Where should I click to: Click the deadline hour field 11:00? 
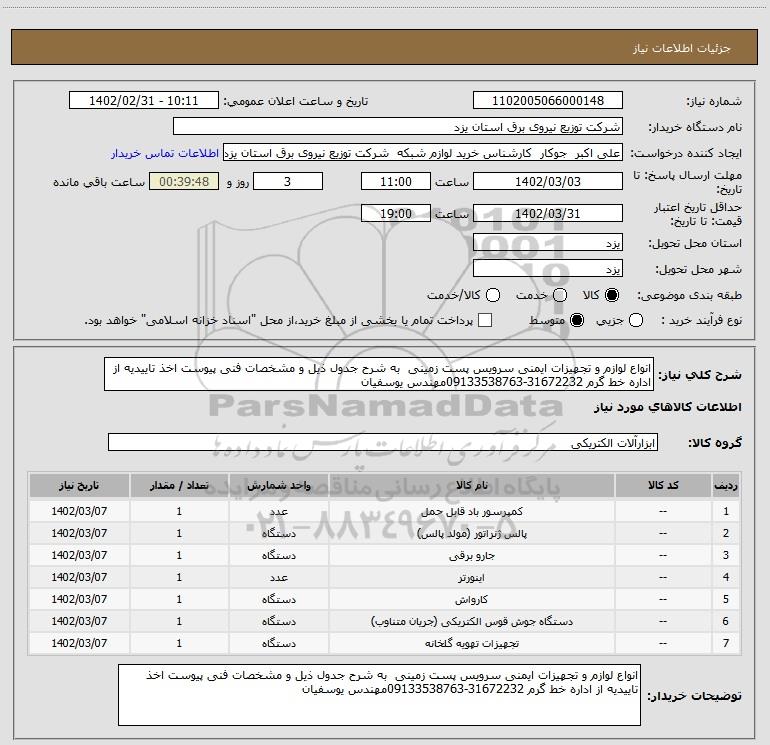pos(396,182)
